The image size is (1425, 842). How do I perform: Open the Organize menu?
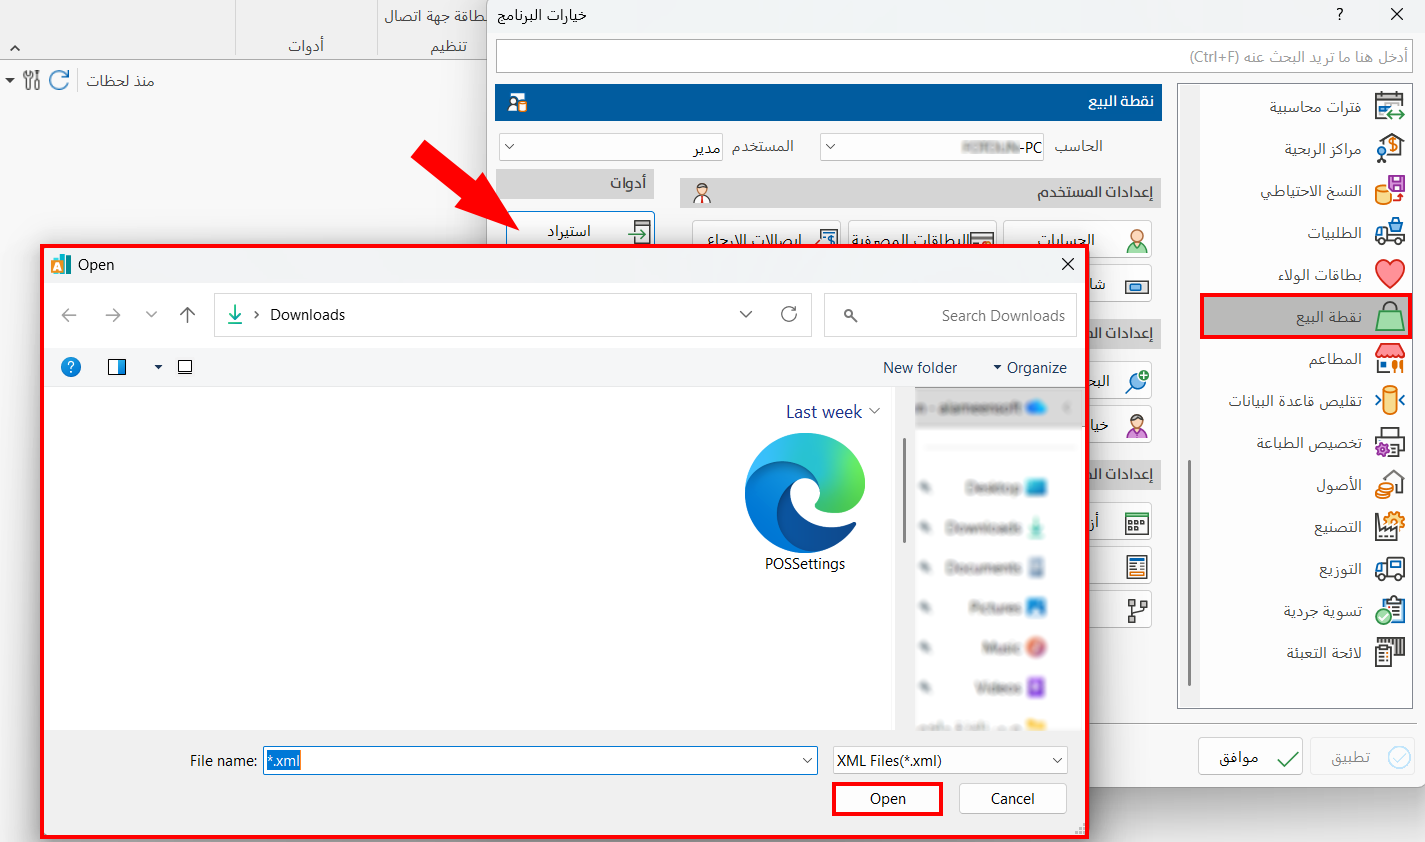click(x=1030, y=368)
